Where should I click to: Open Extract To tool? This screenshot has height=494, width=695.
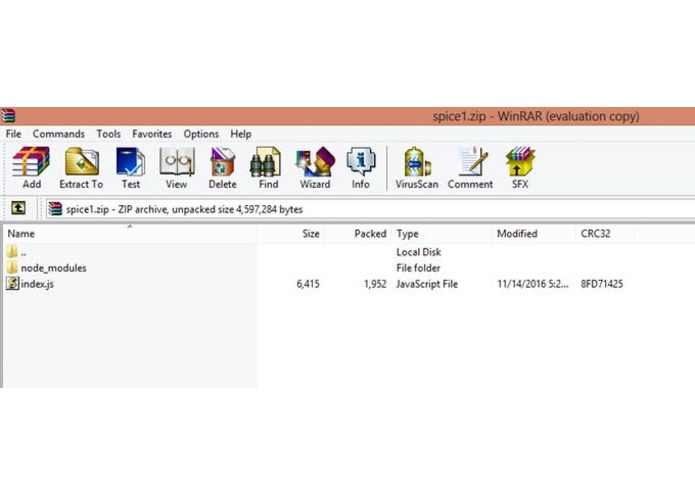(x=81, y=168)
